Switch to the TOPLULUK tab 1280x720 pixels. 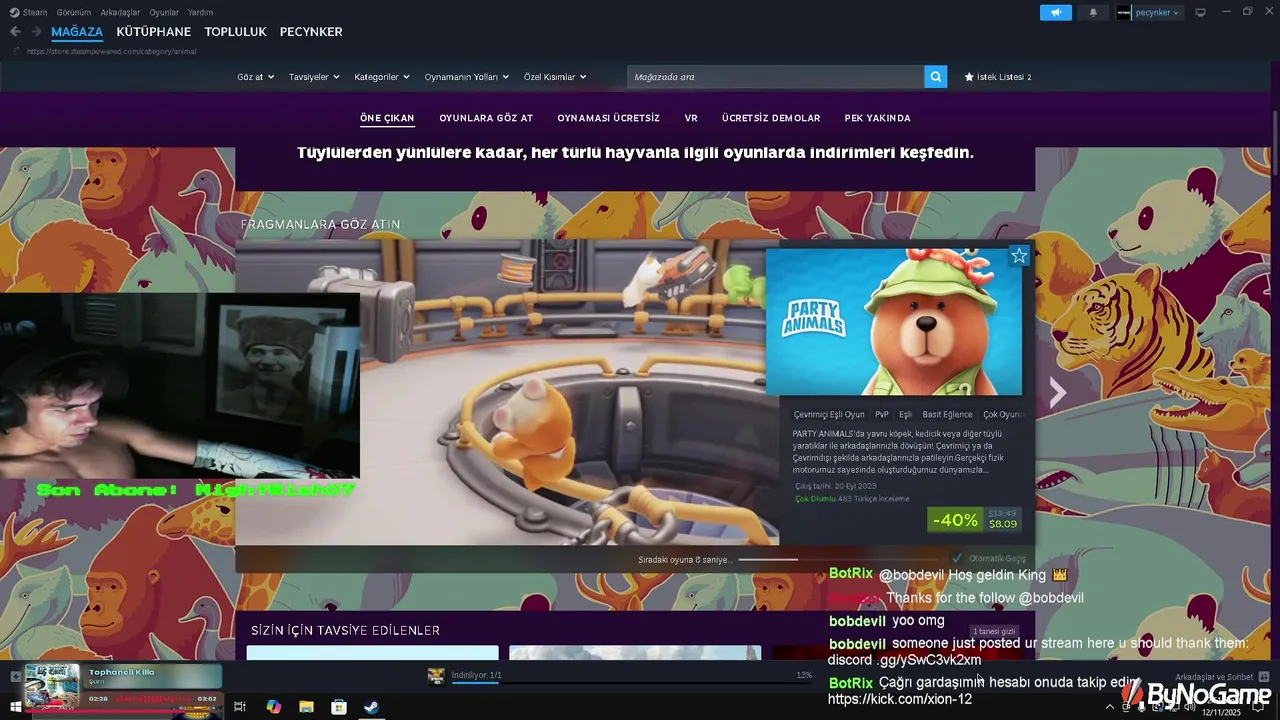235,32
